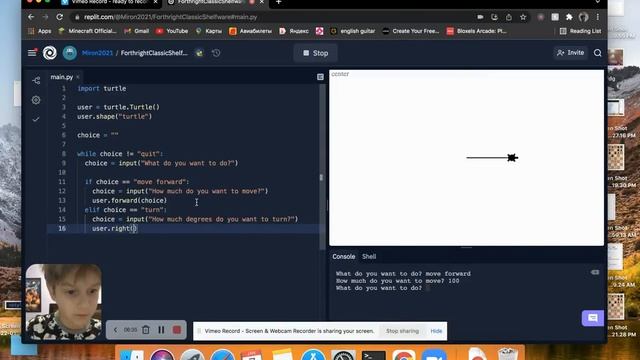The width and height of the screenshot is (640, 360).
Task: Click the editor vertical scrollbar
Action: click(x=322, y=167)
